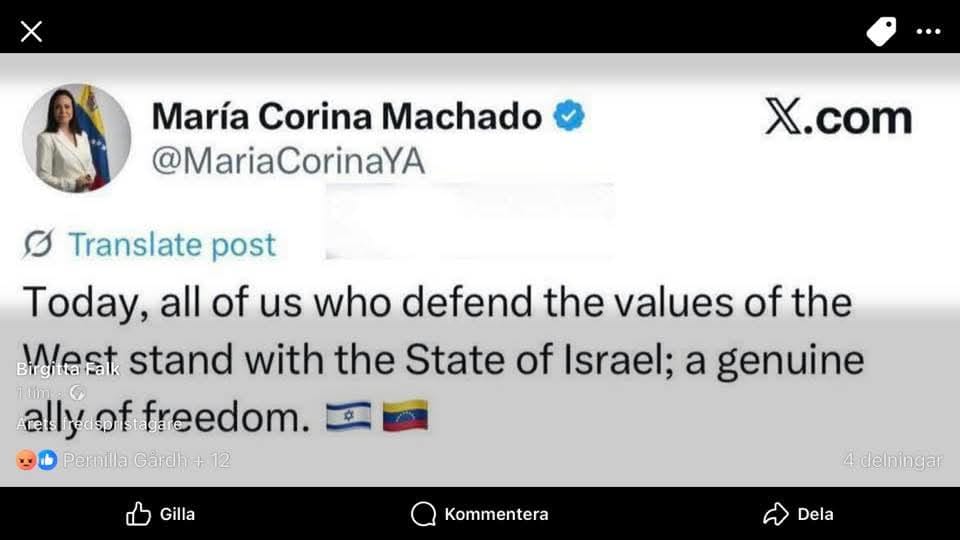Click the X.com logo
This screenshot has height=540, width=960.
[838, 118]
